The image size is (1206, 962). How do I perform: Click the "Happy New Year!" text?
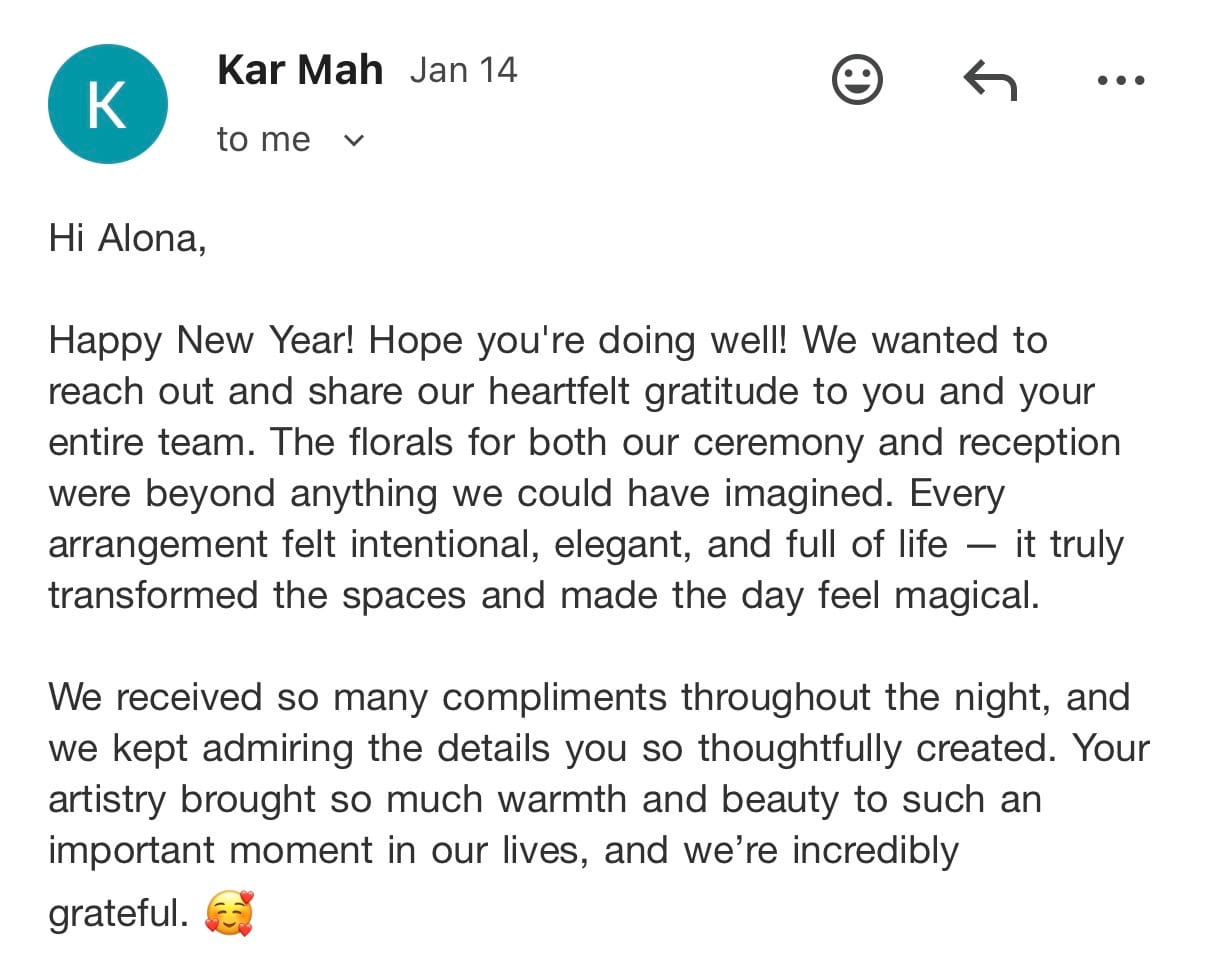pos(201,341)
